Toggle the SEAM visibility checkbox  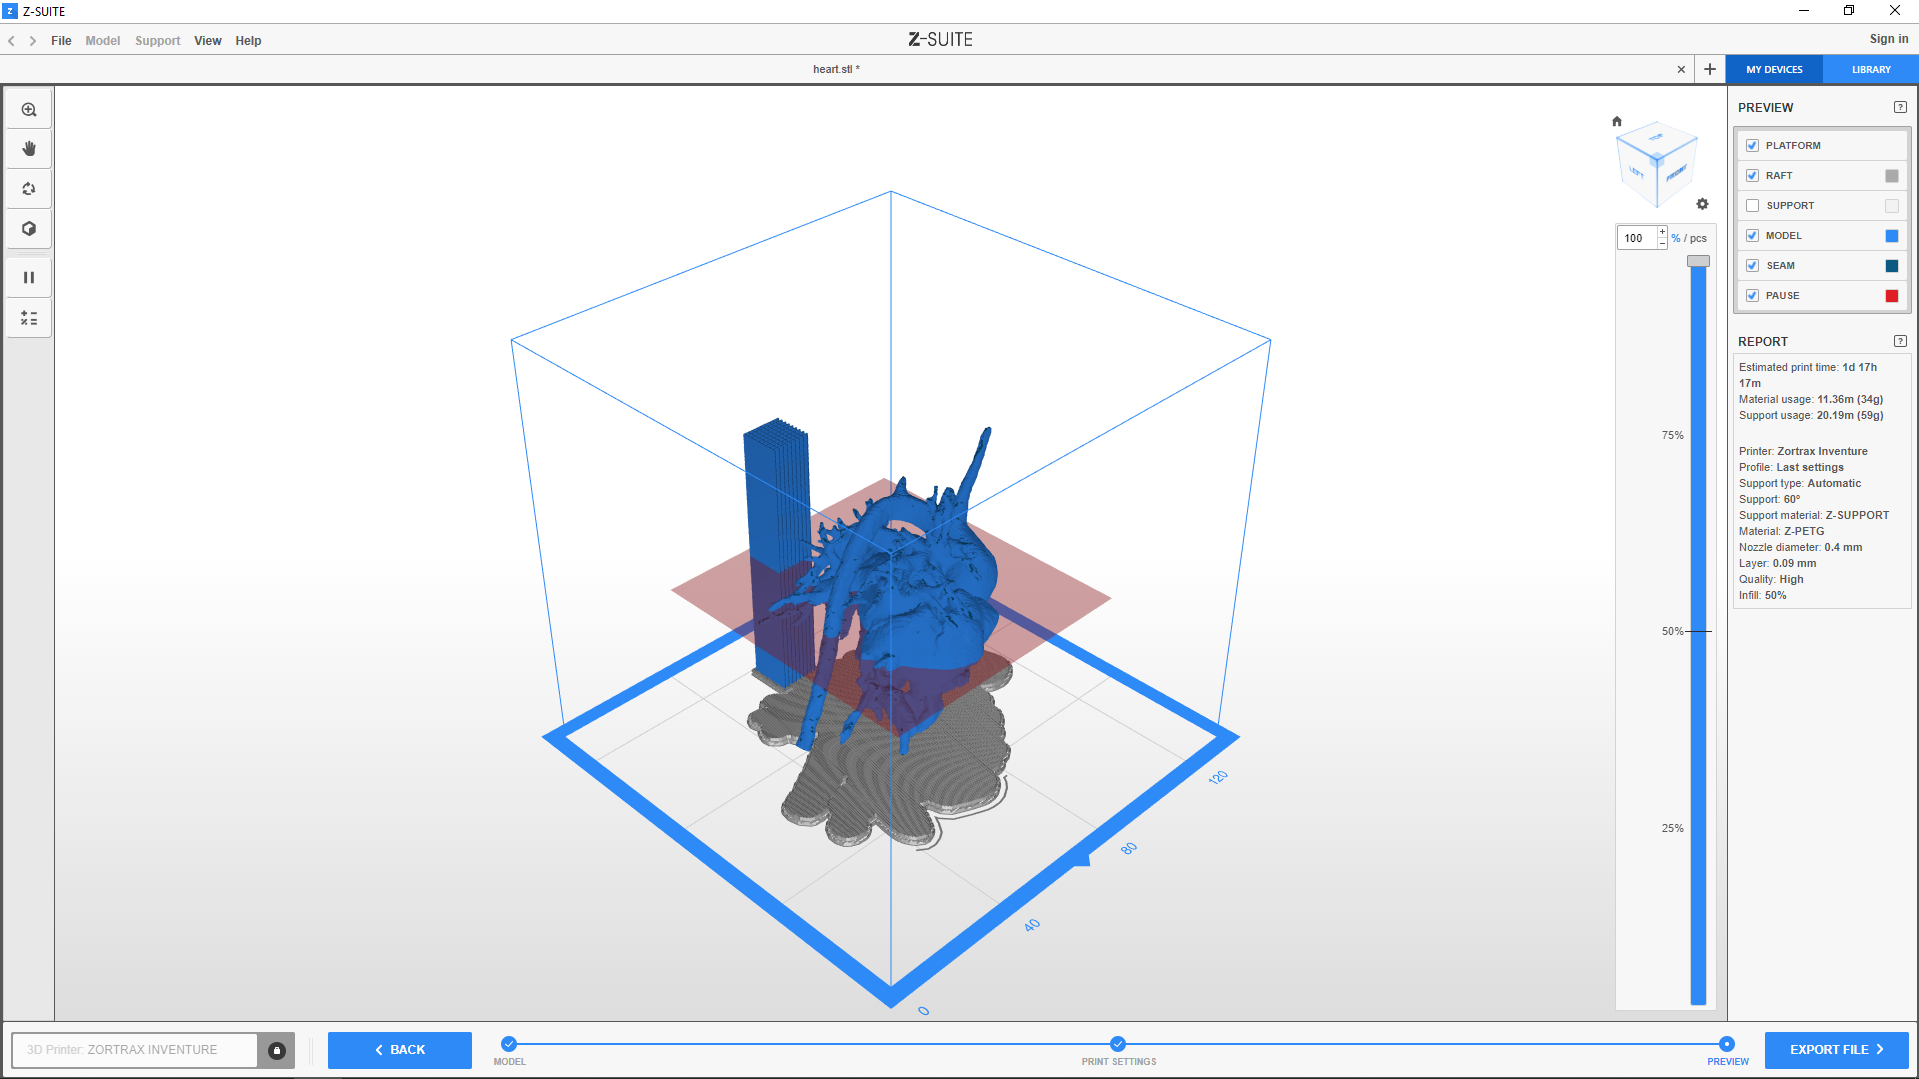click(x=1752, y=266)
